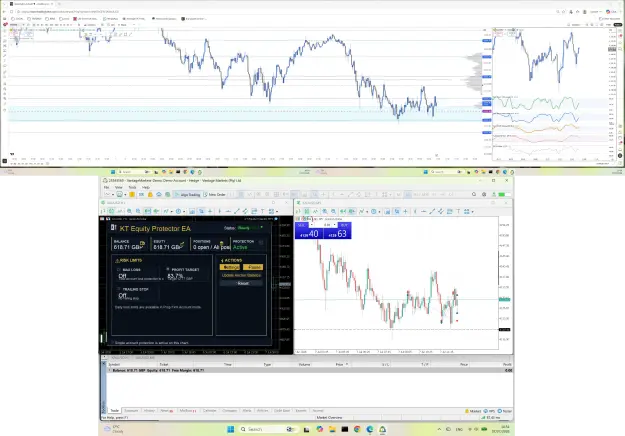Select crosshair tool in left chart toolbar
Screen dimensions: 625x436
pos(210,211)
